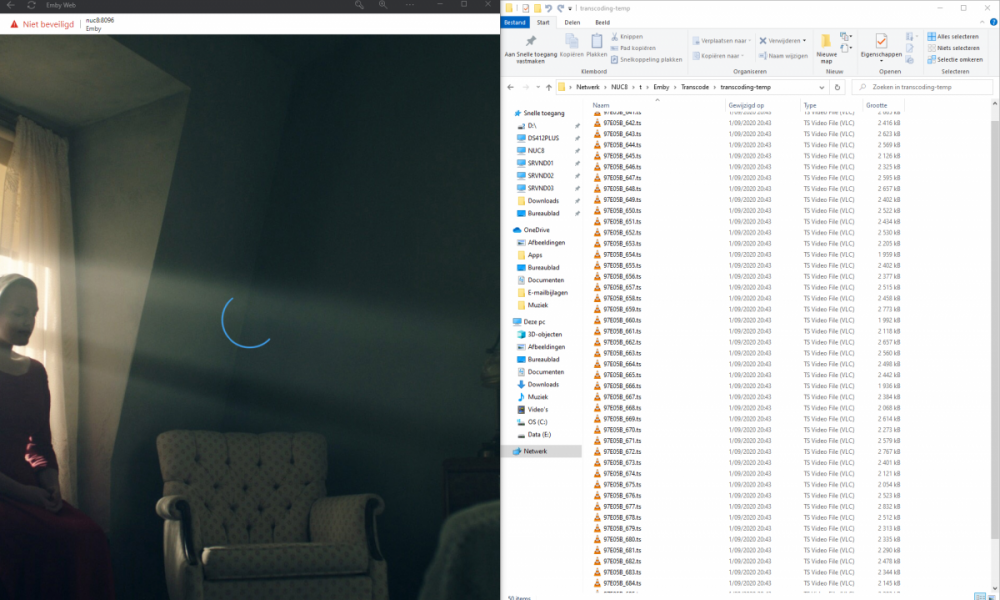Click Explorer back arrow
Viewport: 1000px width, 600px height.
510,87
